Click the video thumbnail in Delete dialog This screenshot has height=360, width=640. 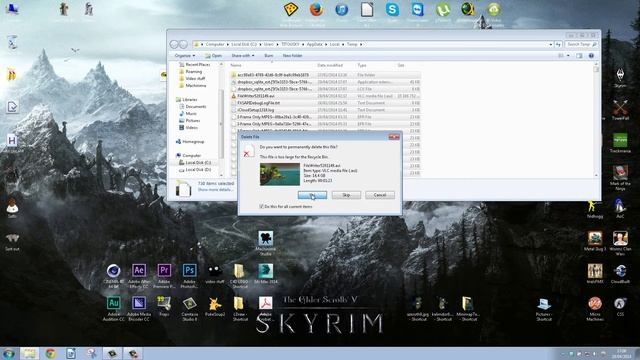click(280, 174)
